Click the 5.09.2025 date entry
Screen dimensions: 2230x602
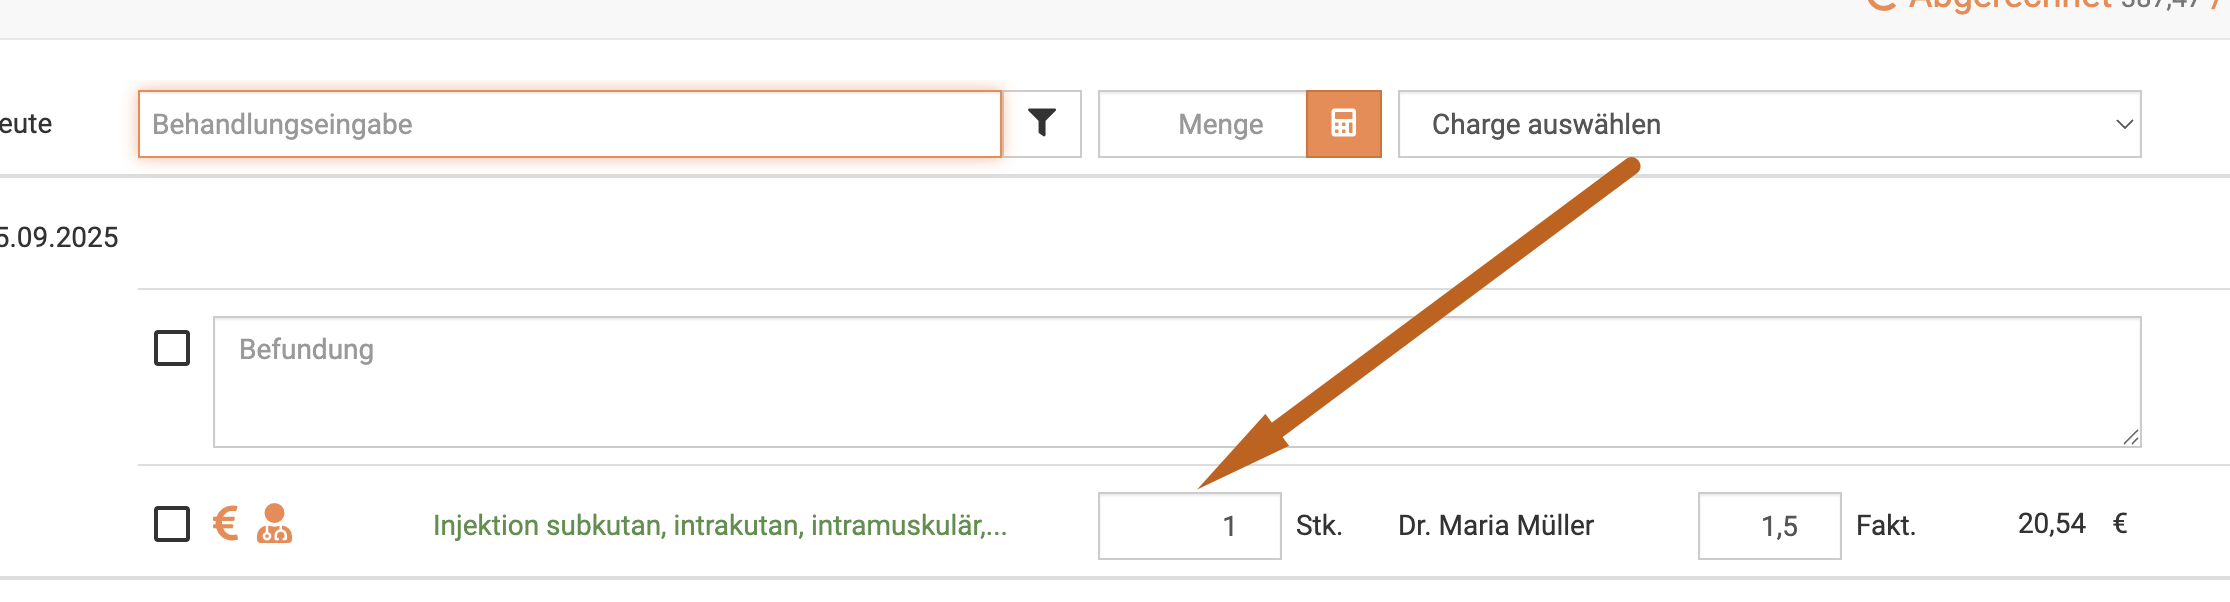[59, 237]
